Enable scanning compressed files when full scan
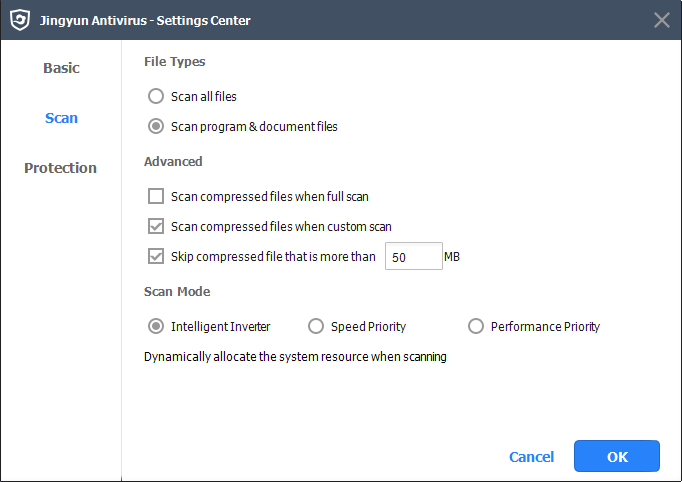682x482 pixels. 155,197
